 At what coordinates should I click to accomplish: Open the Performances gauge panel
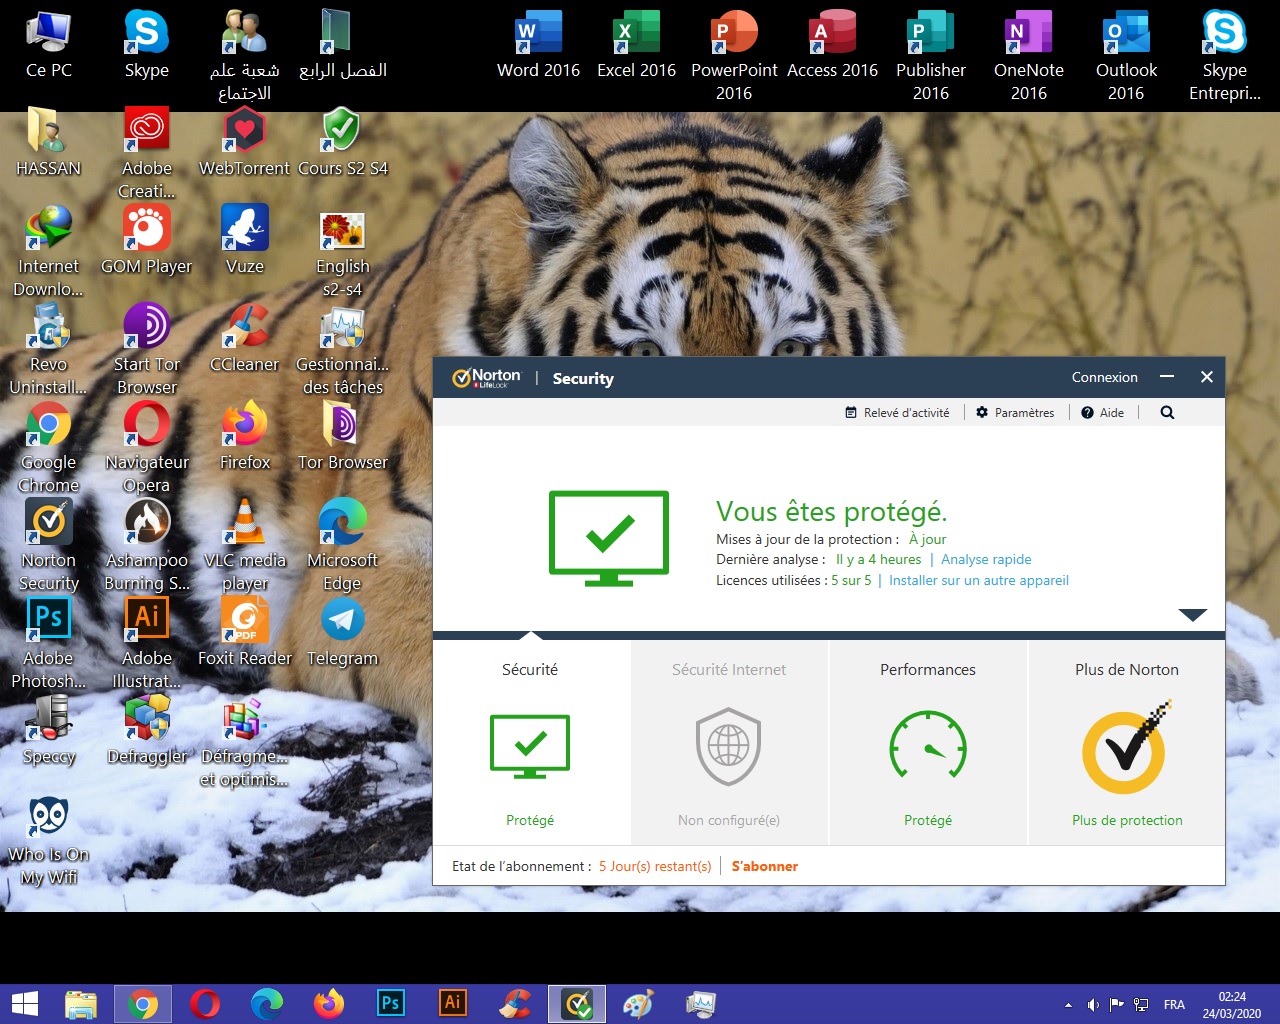point(928,745)
